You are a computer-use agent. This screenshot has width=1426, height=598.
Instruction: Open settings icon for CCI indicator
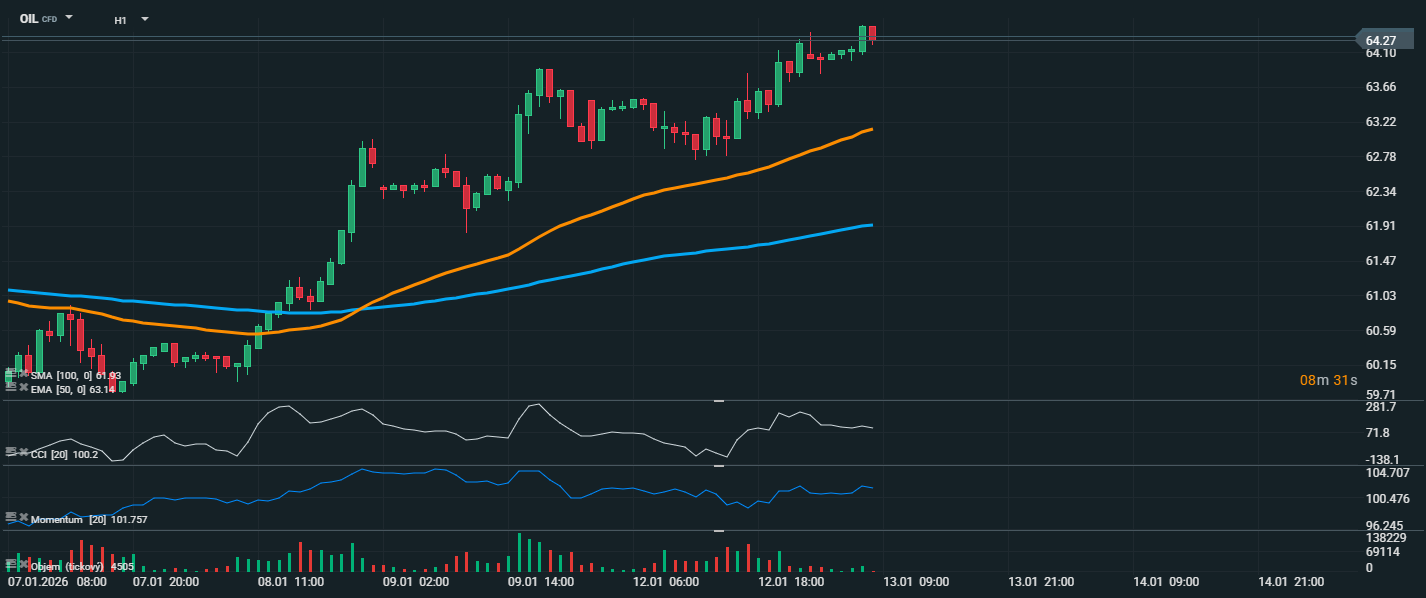pos(10,452)
